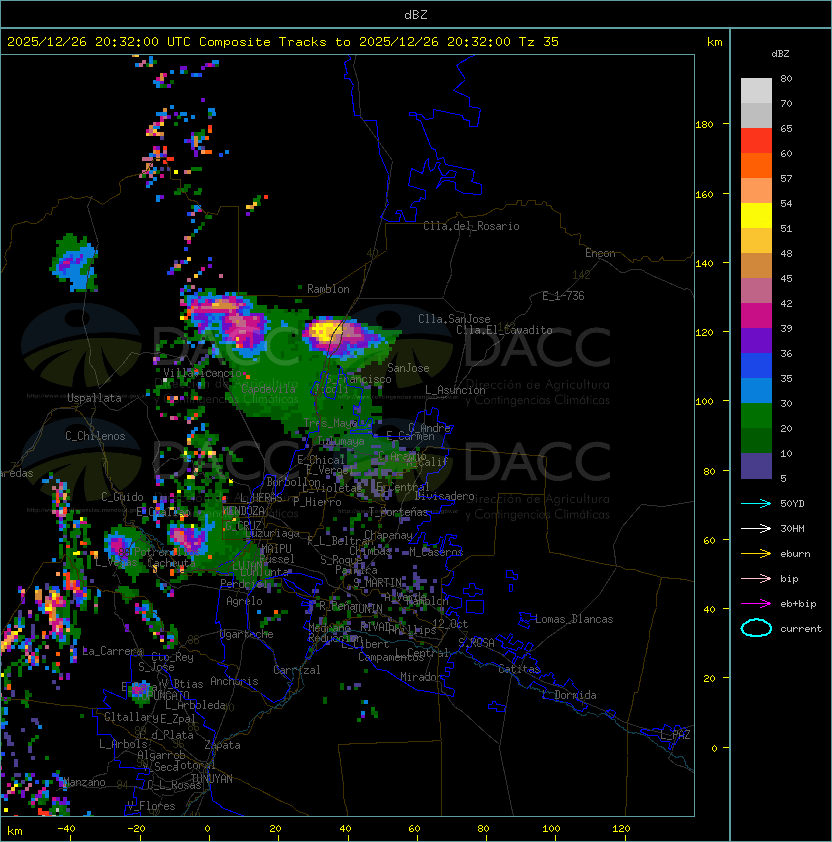Select the purple 36–39 dBZ swatch

click(756, 340)
